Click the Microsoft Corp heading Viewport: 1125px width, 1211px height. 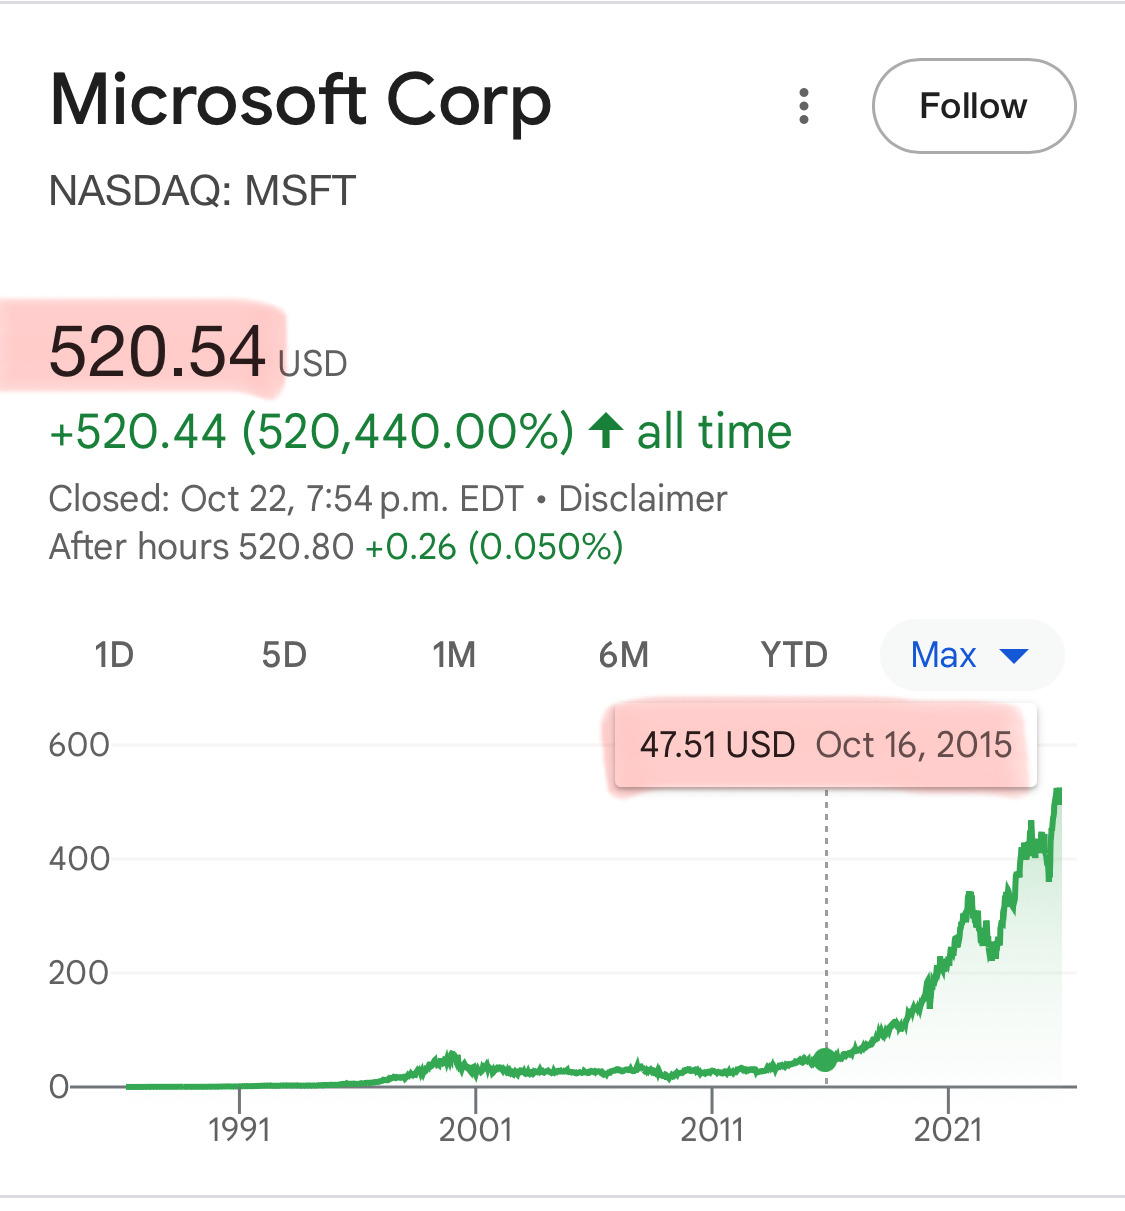(x=300, y=102)
